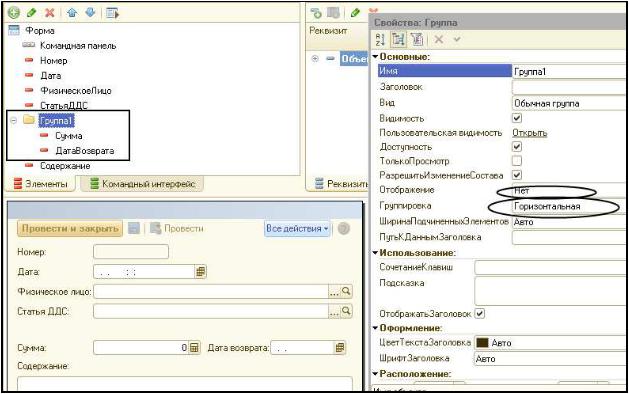Click the green pencil edit icon in Elements toolbar

tap(32, 13)
